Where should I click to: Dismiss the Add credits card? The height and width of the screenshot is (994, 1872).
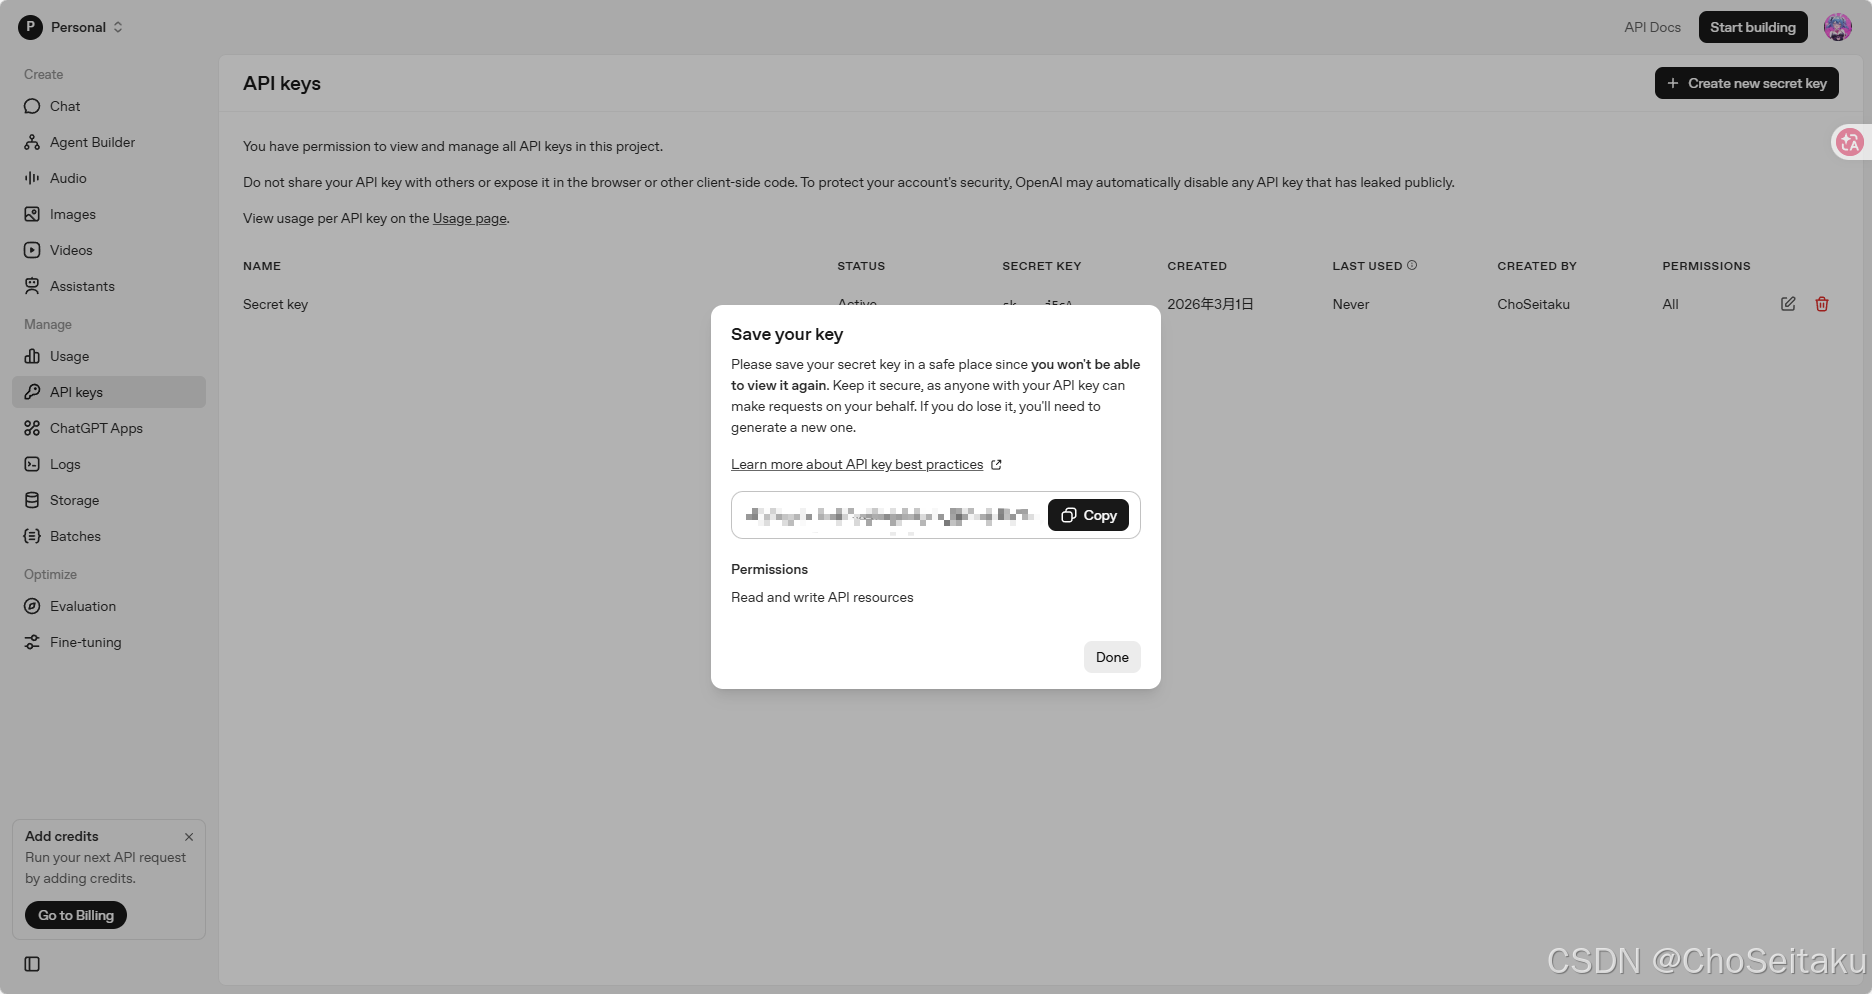tap(189, 837)
